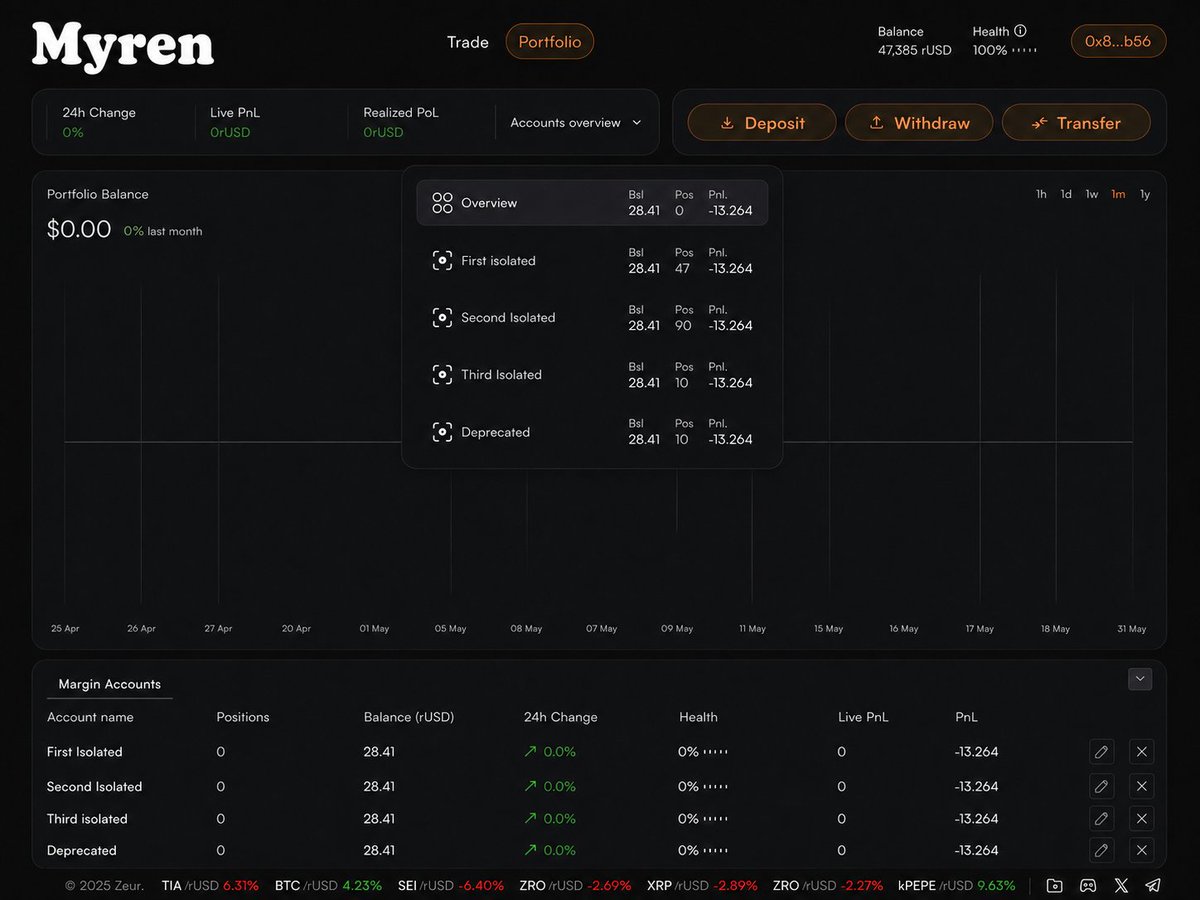Open the Margin Accounts tab

[x=110, y=684]
